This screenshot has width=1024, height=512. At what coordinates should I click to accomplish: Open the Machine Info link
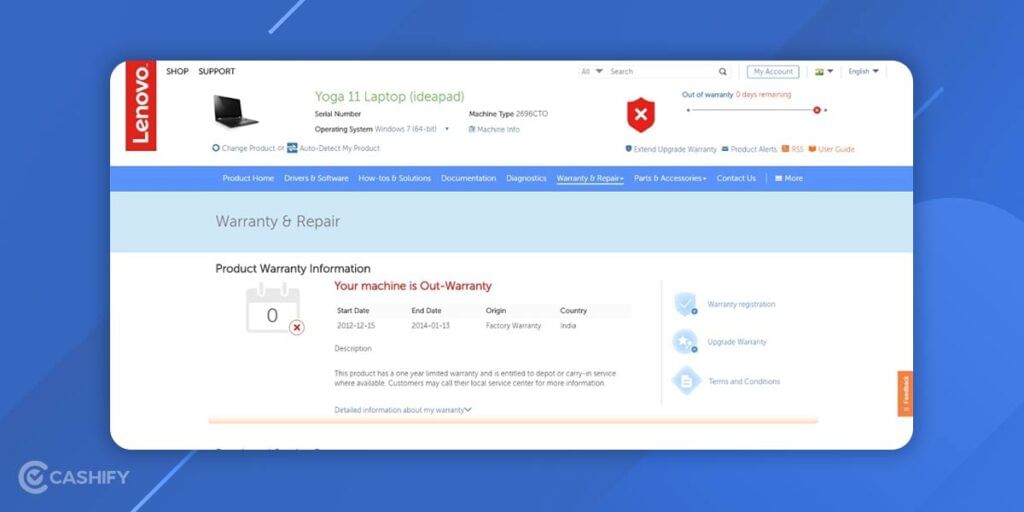494,129
